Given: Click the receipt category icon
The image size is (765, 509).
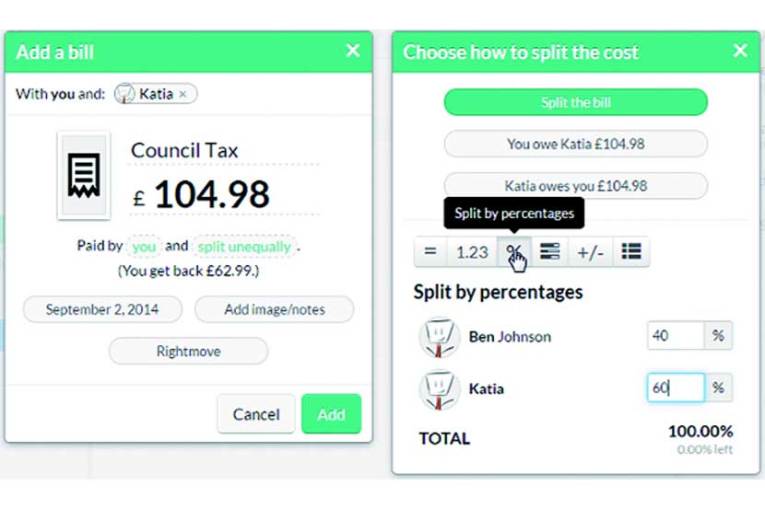Looking at the screenshot, I should point(84,176).
